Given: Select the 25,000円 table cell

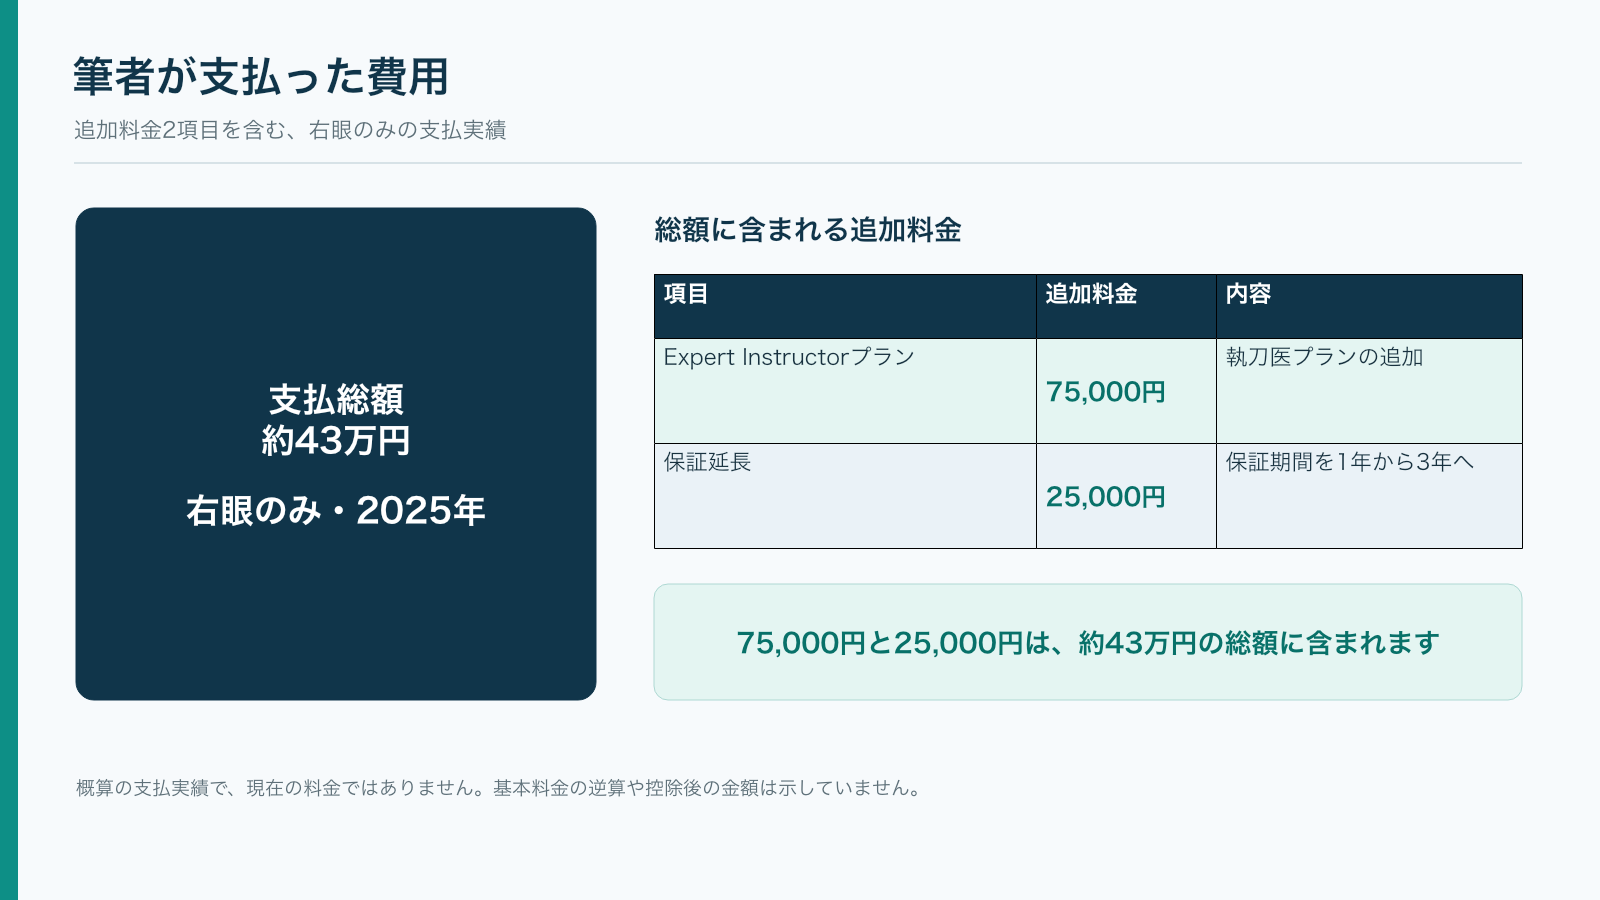Looking at the screenshot, I should tap(1126, 496).
